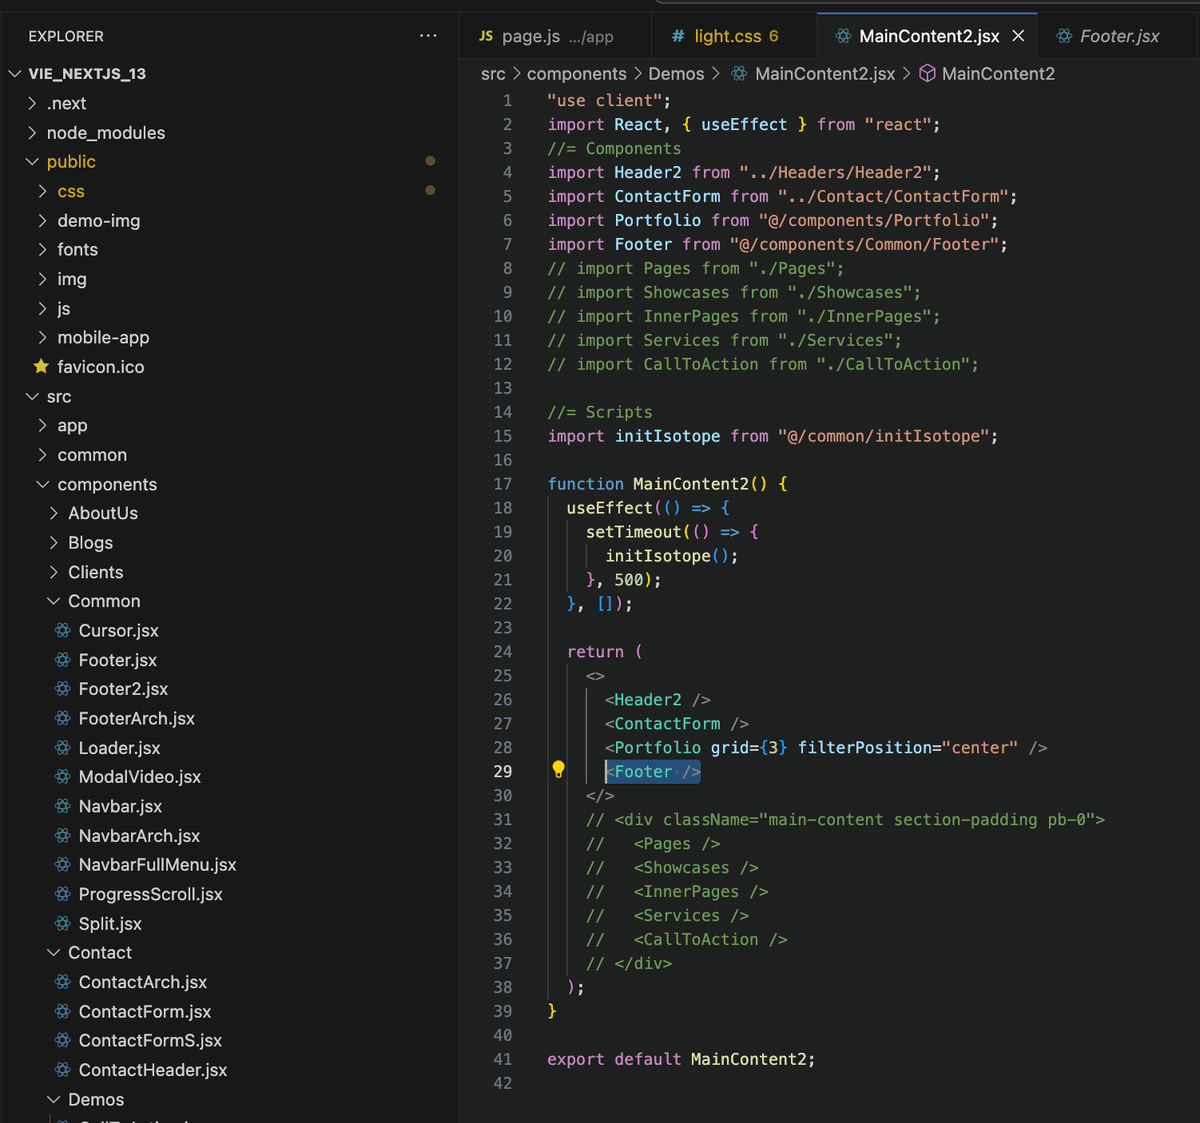The height and width of the screenshot is (1123, 1200).
Task: Expand the .next folder
Action: 33,103
